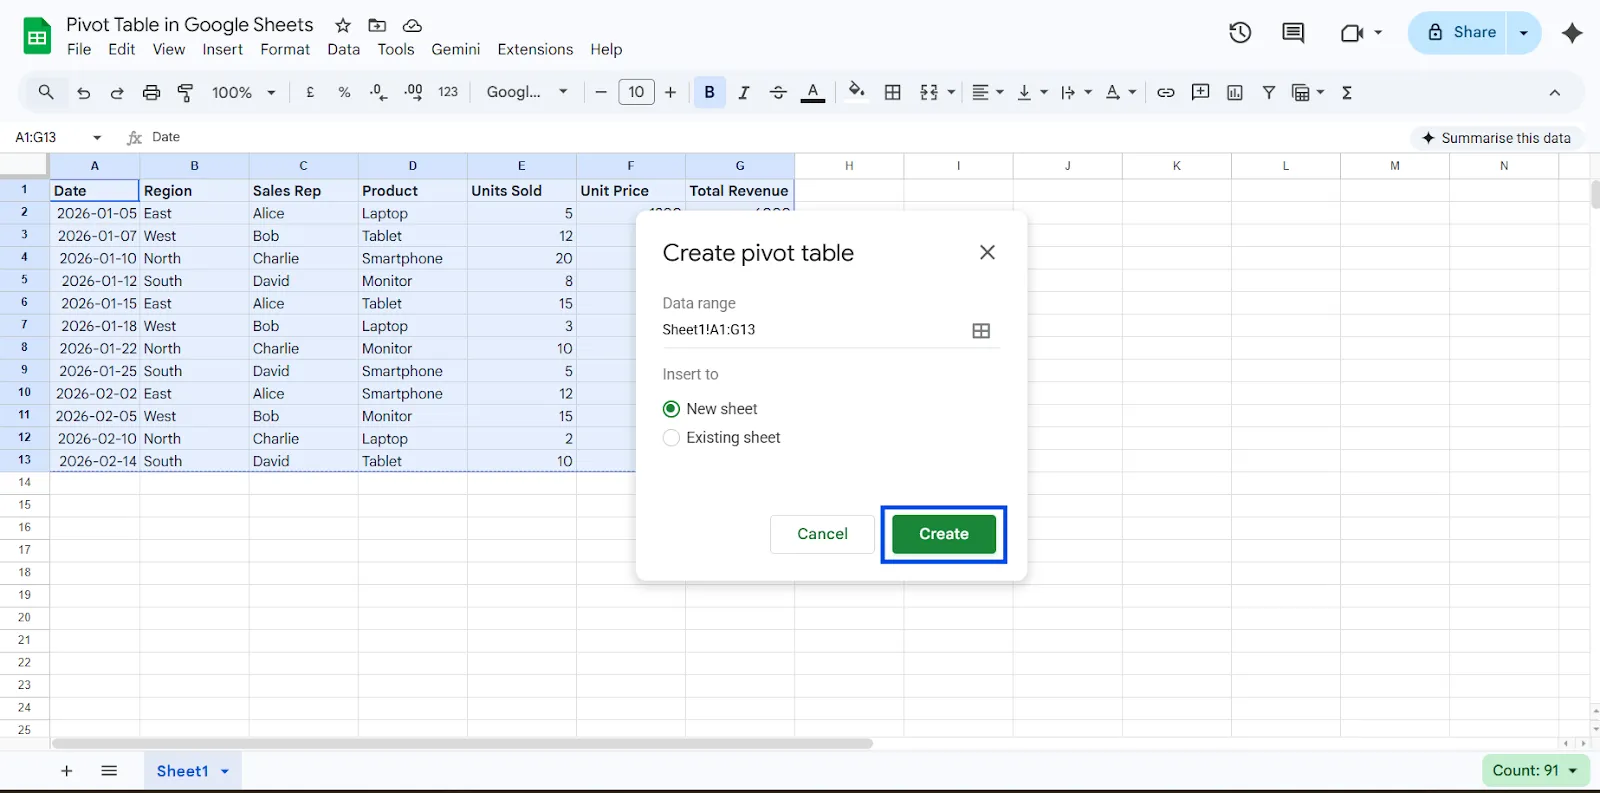Image resolution: width=1600 pixels, height=793 pixels.
Task: Open the zoom 100% dropdown
Action: (x=243, y=92)
